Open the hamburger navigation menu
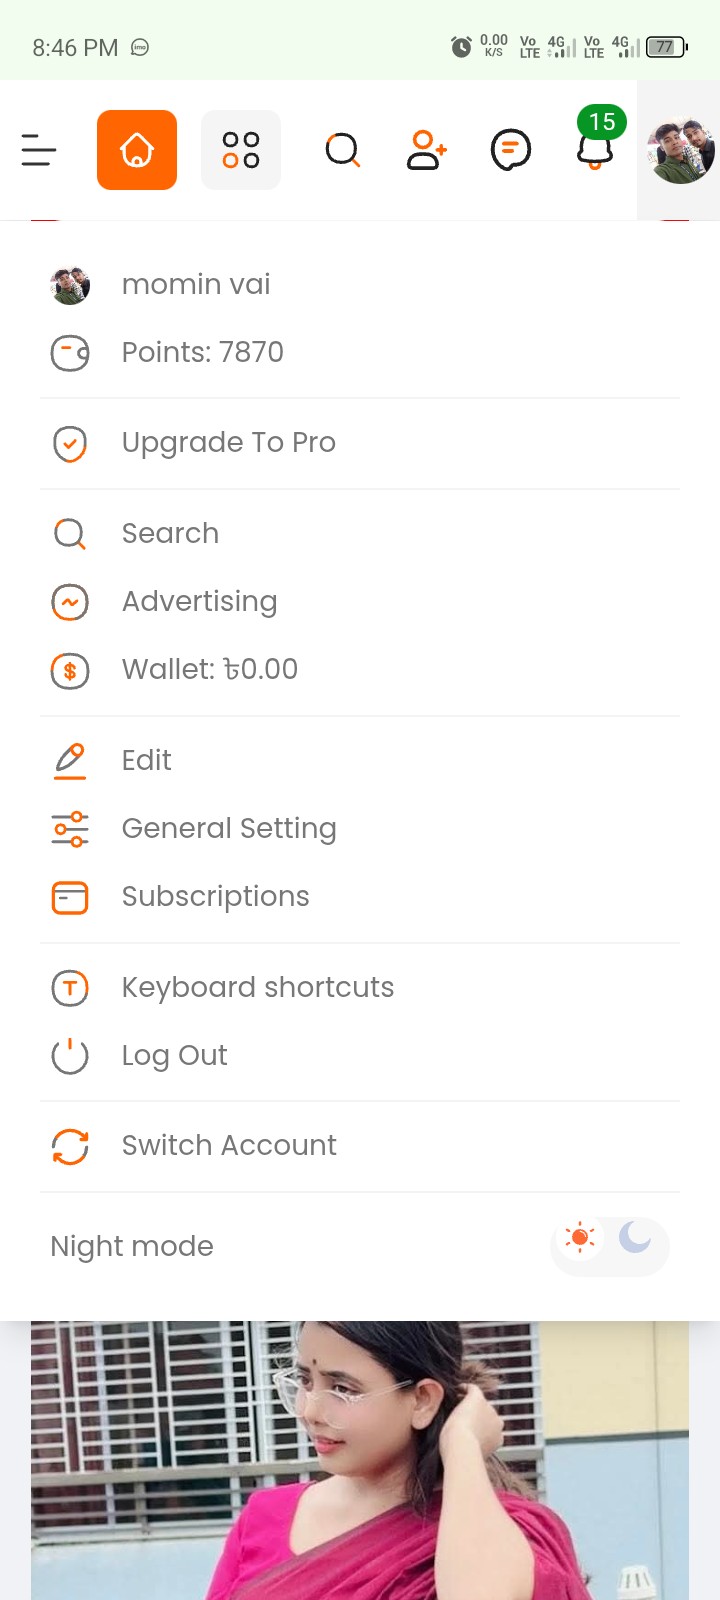 (x=39, y=150)
